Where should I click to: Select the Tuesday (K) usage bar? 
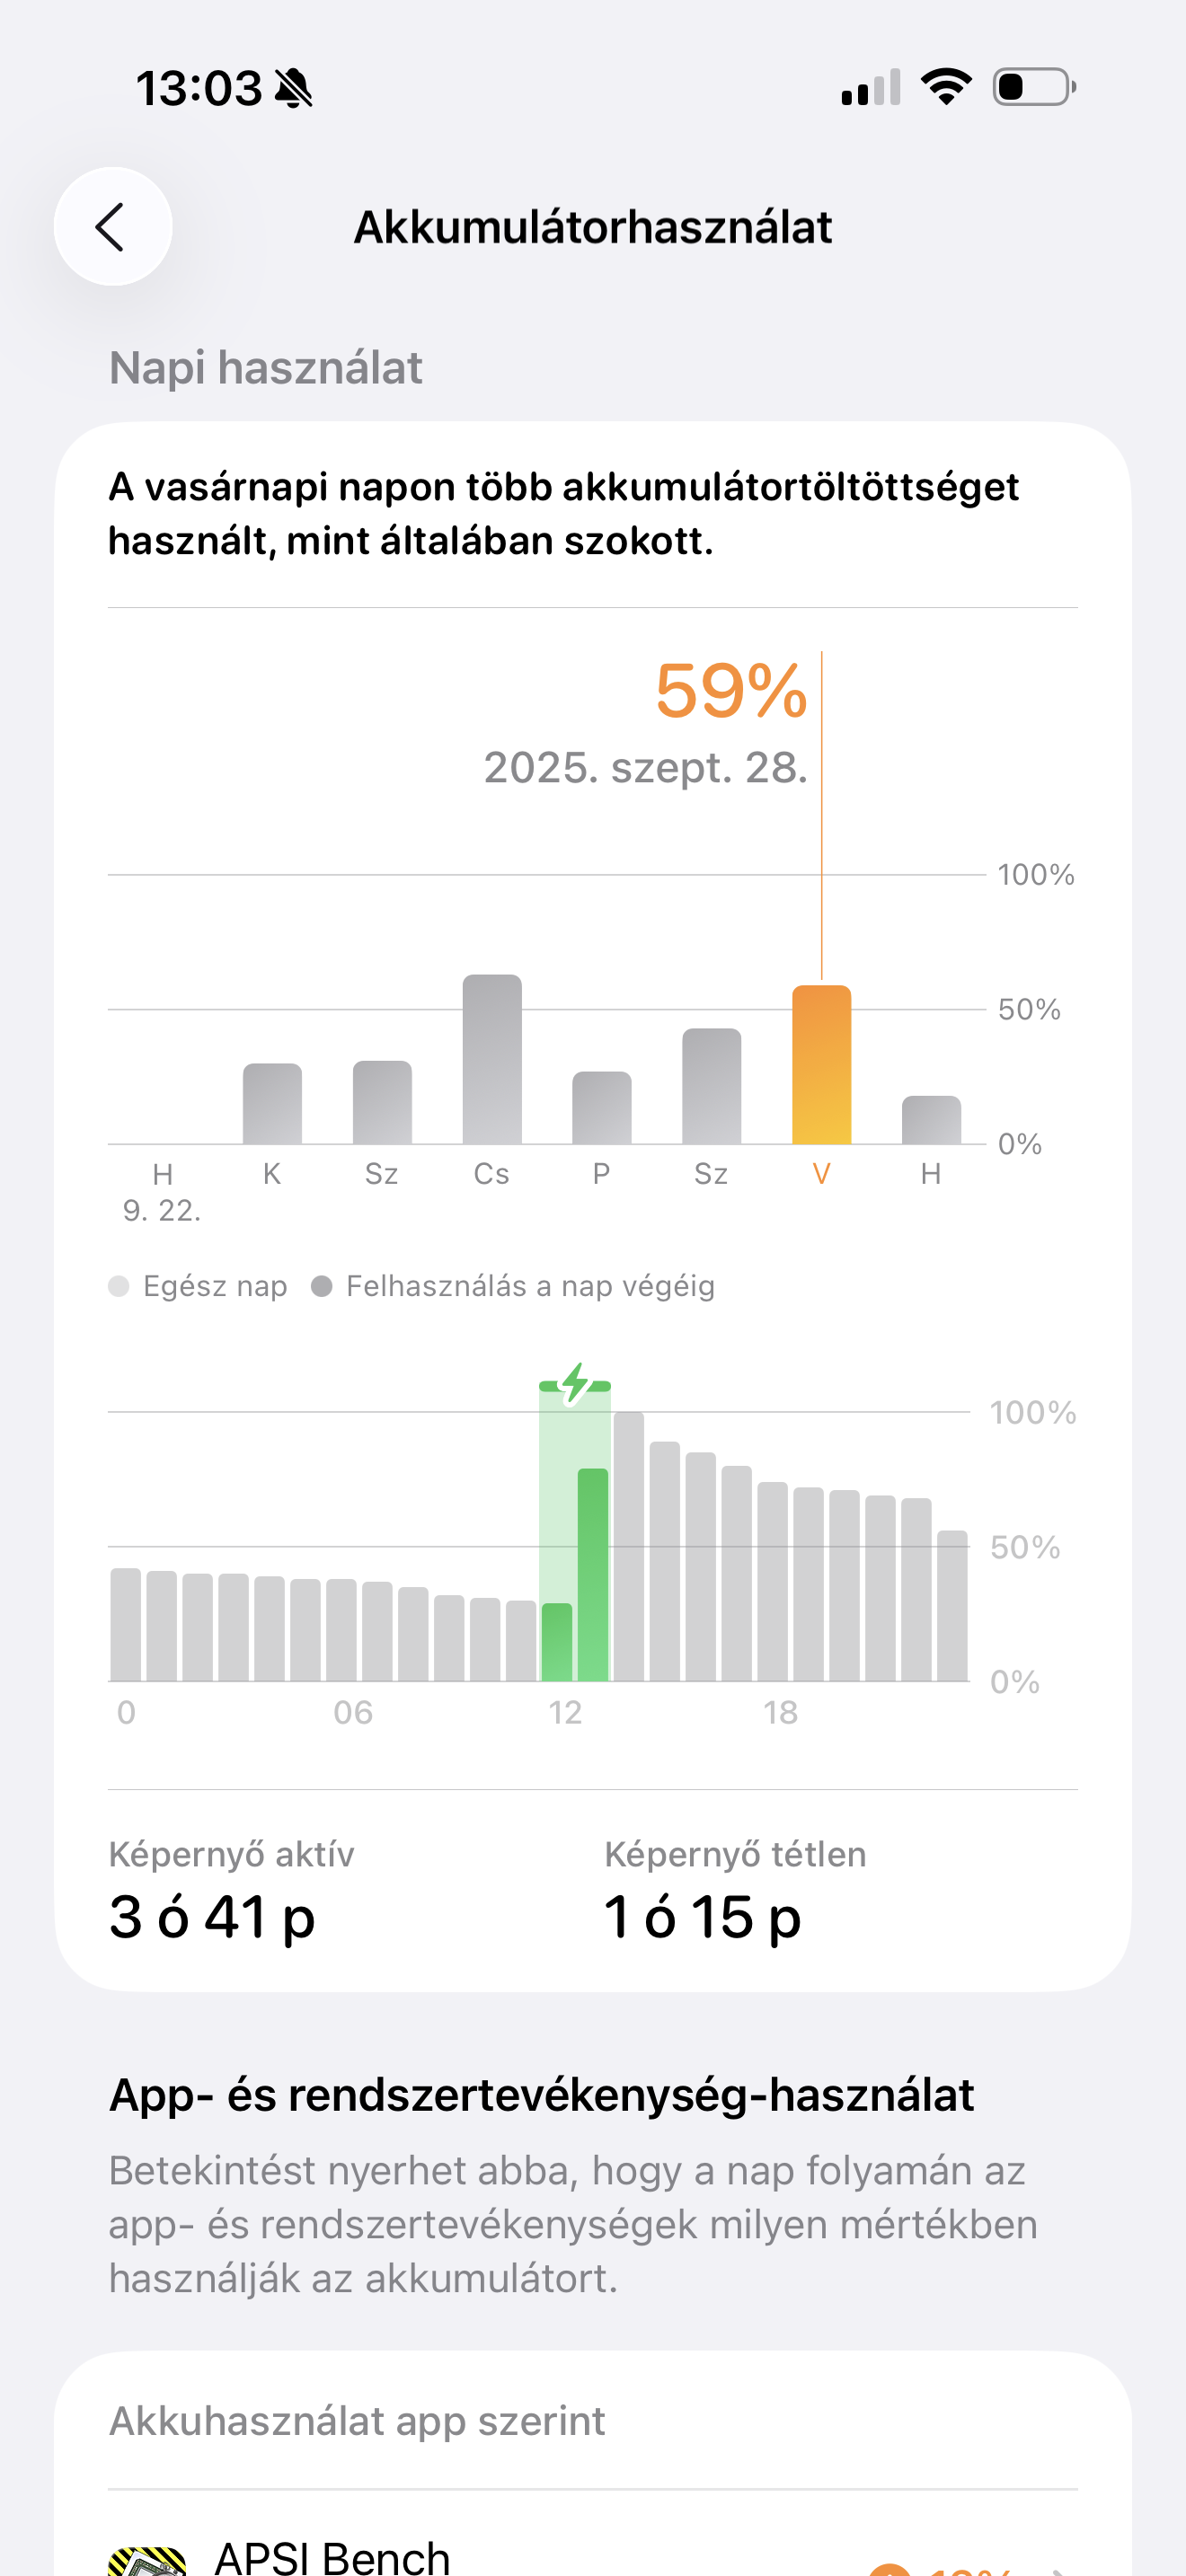(272, 1104)
